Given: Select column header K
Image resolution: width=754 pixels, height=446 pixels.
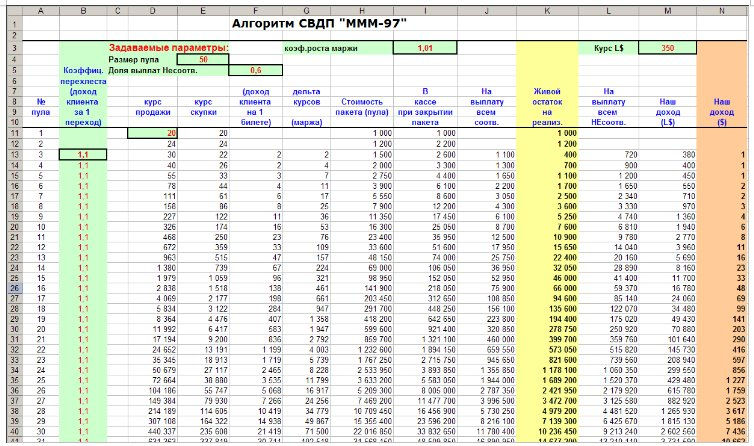Looking at the screenshot, I should (547, 11).
